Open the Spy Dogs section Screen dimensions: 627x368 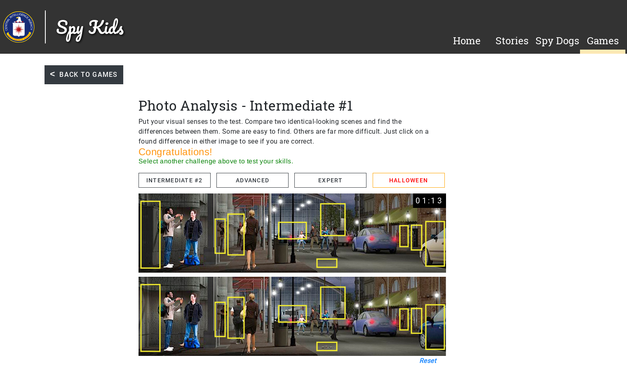tap(557, 41)
